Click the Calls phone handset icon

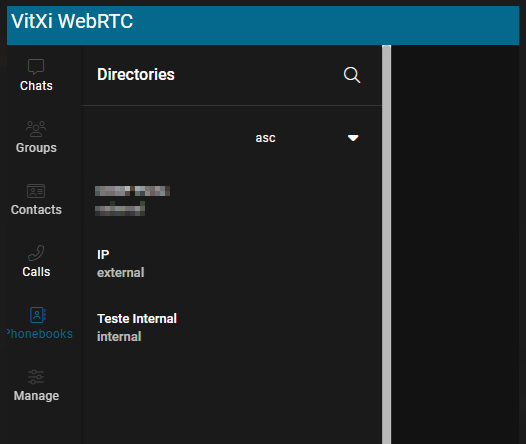point(36,253)
